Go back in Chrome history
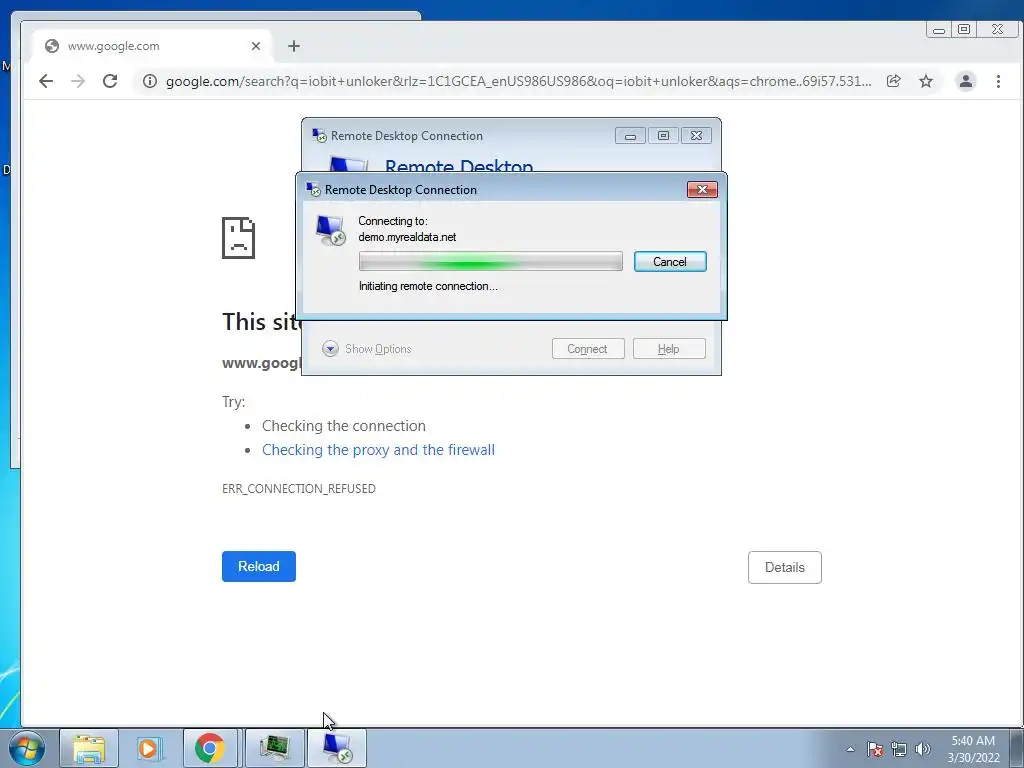1024x768 pixels. [46, 81]
